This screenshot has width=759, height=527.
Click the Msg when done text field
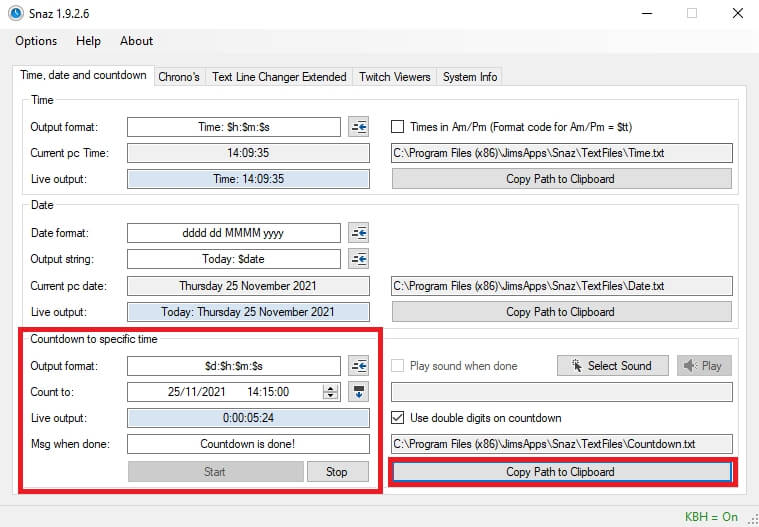click(248, 444)
